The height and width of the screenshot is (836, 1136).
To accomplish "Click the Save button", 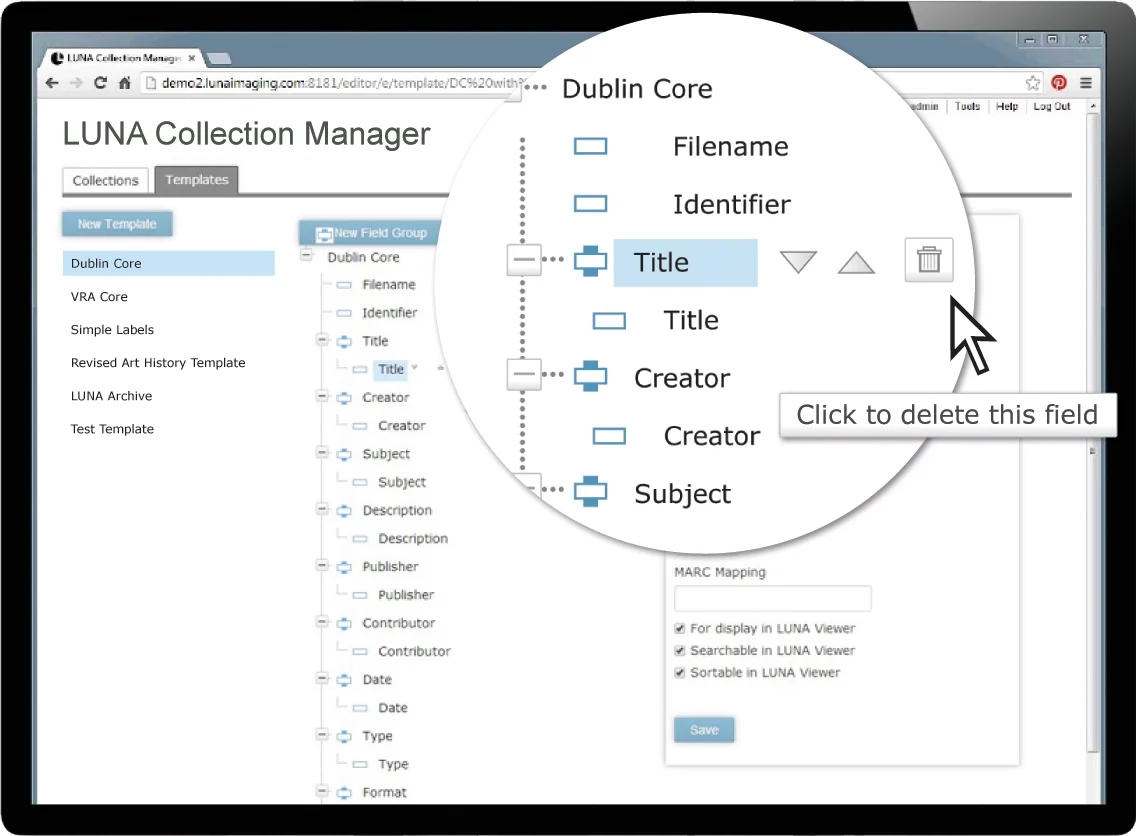I will [x=704, y=730].
